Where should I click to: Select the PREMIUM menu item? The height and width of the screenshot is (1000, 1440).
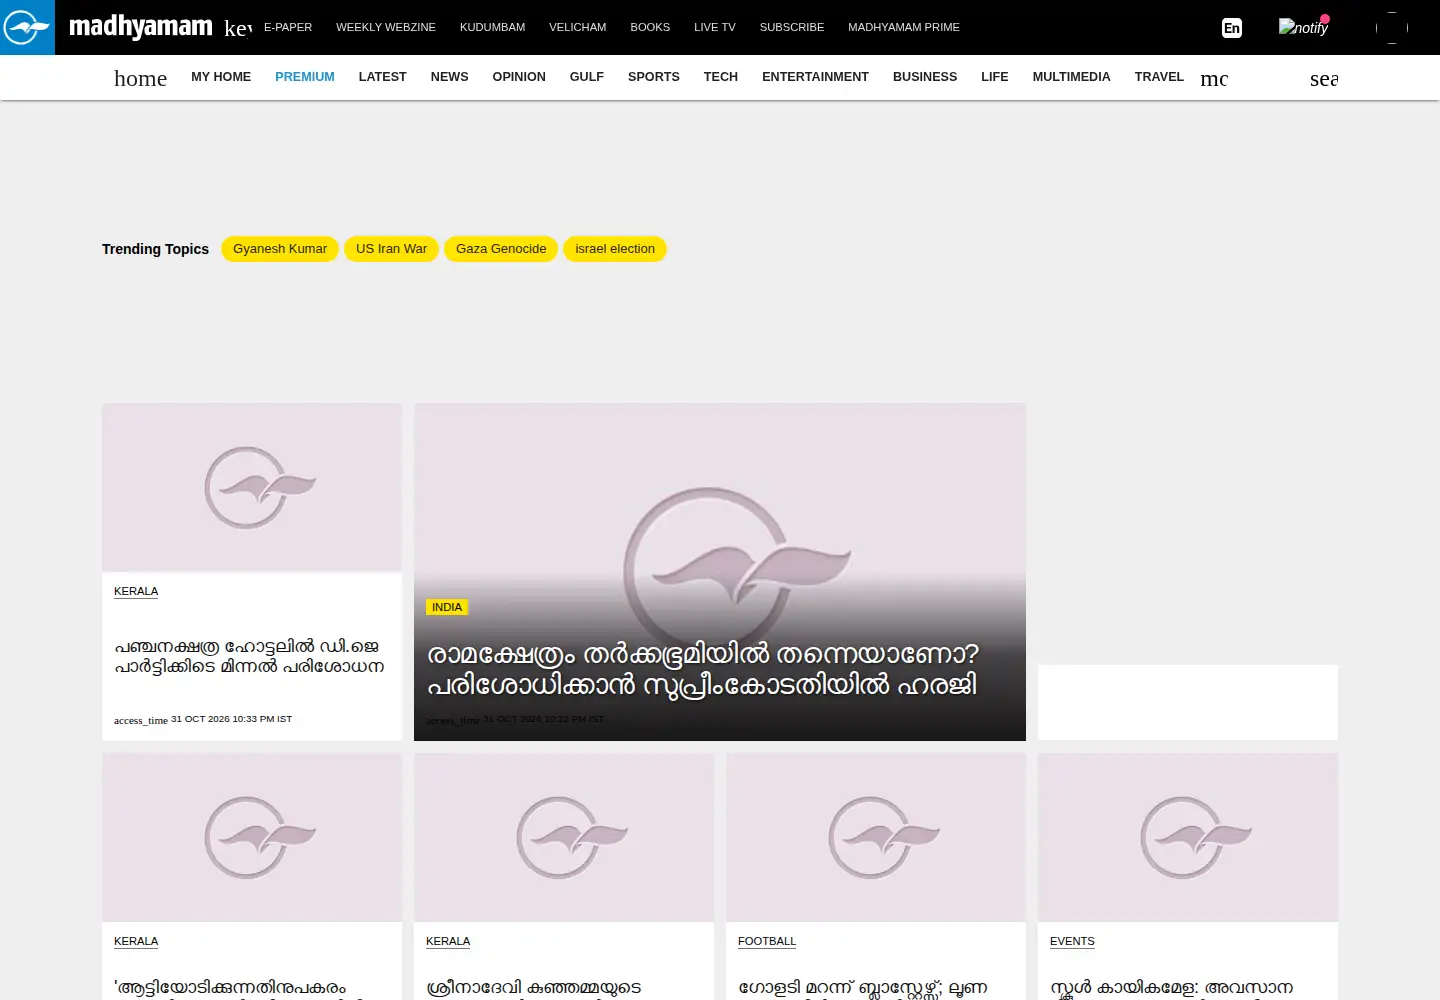[305, 77]
